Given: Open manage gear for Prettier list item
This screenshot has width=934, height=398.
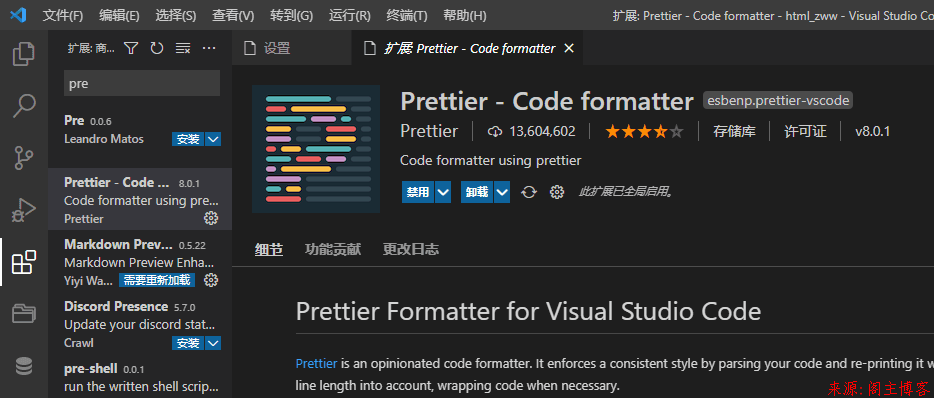Looking at the screenshot, I should 211,218.
